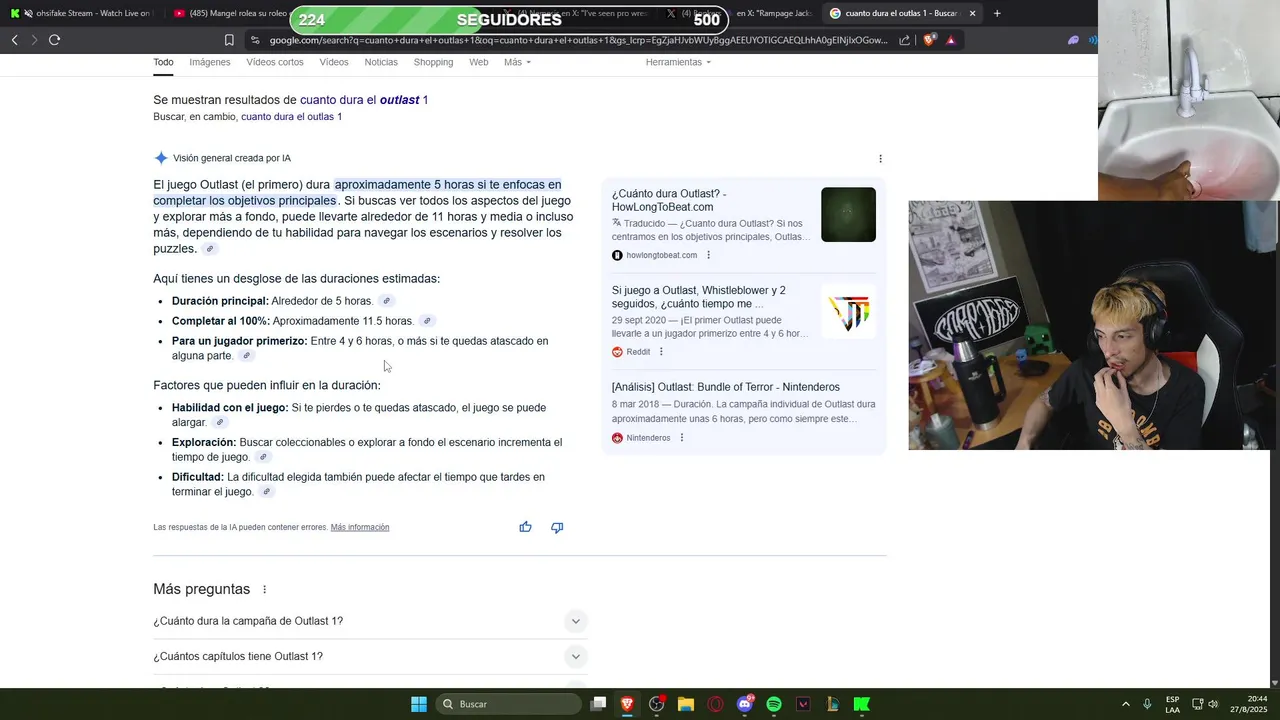Open three-dot menu next to 'Más preguntas'
1280x720 pixels.
click(x=264, y=590)
